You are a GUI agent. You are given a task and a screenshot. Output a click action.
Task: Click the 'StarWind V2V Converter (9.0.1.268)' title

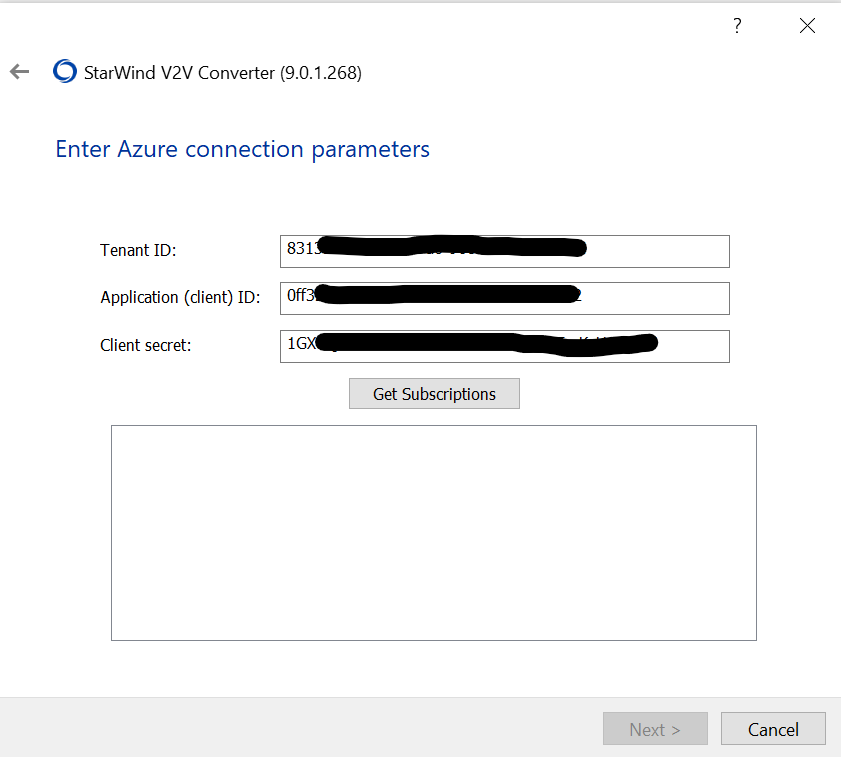click(223, 72)
